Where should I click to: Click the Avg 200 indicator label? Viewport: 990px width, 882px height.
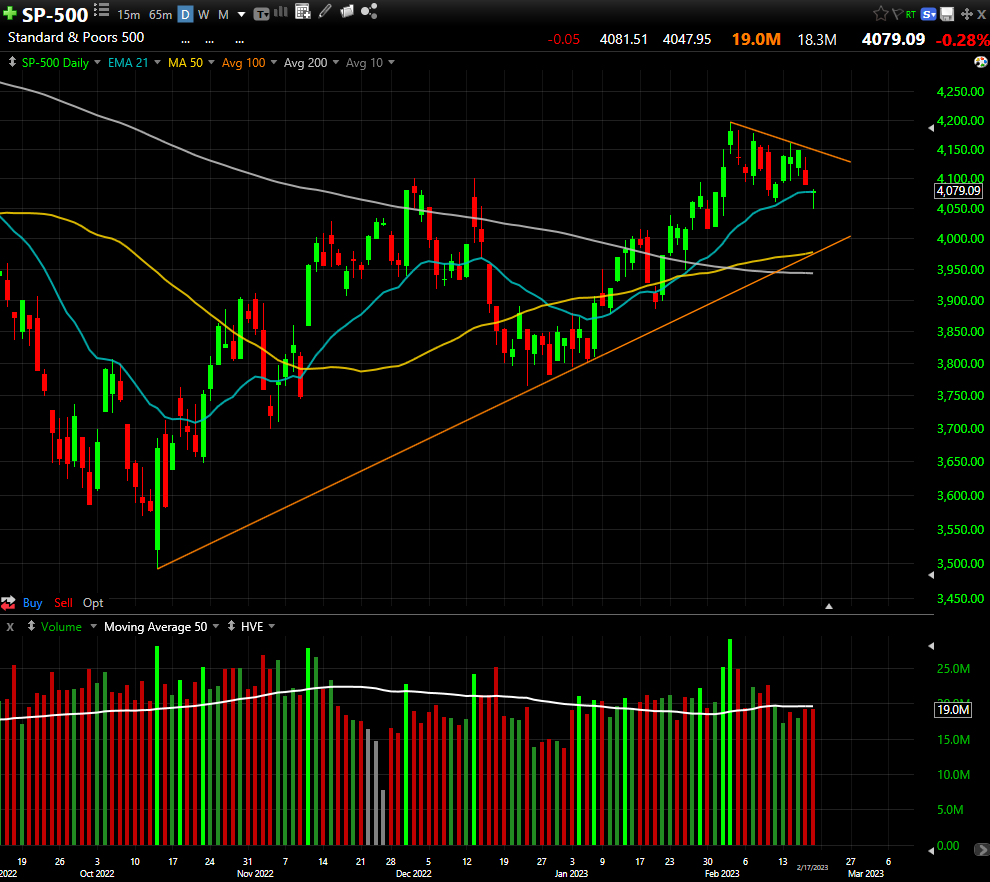pyautogui.click(x=306, y=63)
